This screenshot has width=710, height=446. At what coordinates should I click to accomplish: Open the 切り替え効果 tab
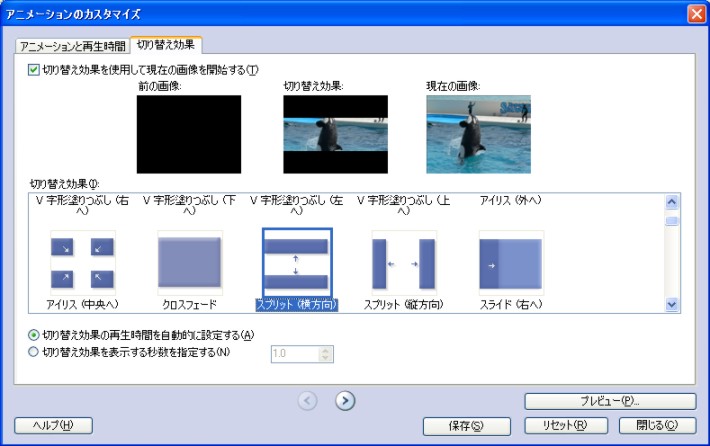click(x=166, y=44)
